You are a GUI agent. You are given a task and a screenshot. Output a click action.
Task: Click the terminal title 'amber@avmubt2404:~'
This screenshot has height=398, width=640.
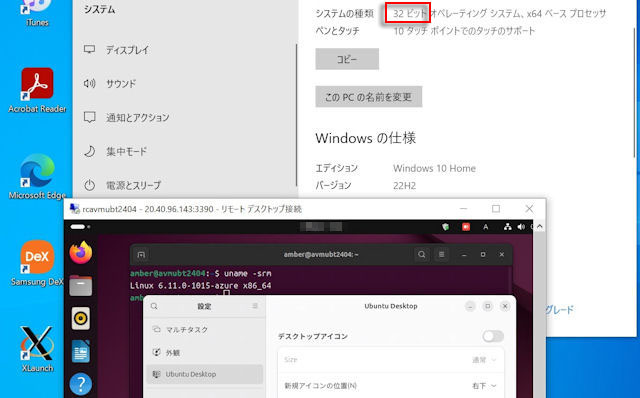pyautogui.click(x=321, y=254)
